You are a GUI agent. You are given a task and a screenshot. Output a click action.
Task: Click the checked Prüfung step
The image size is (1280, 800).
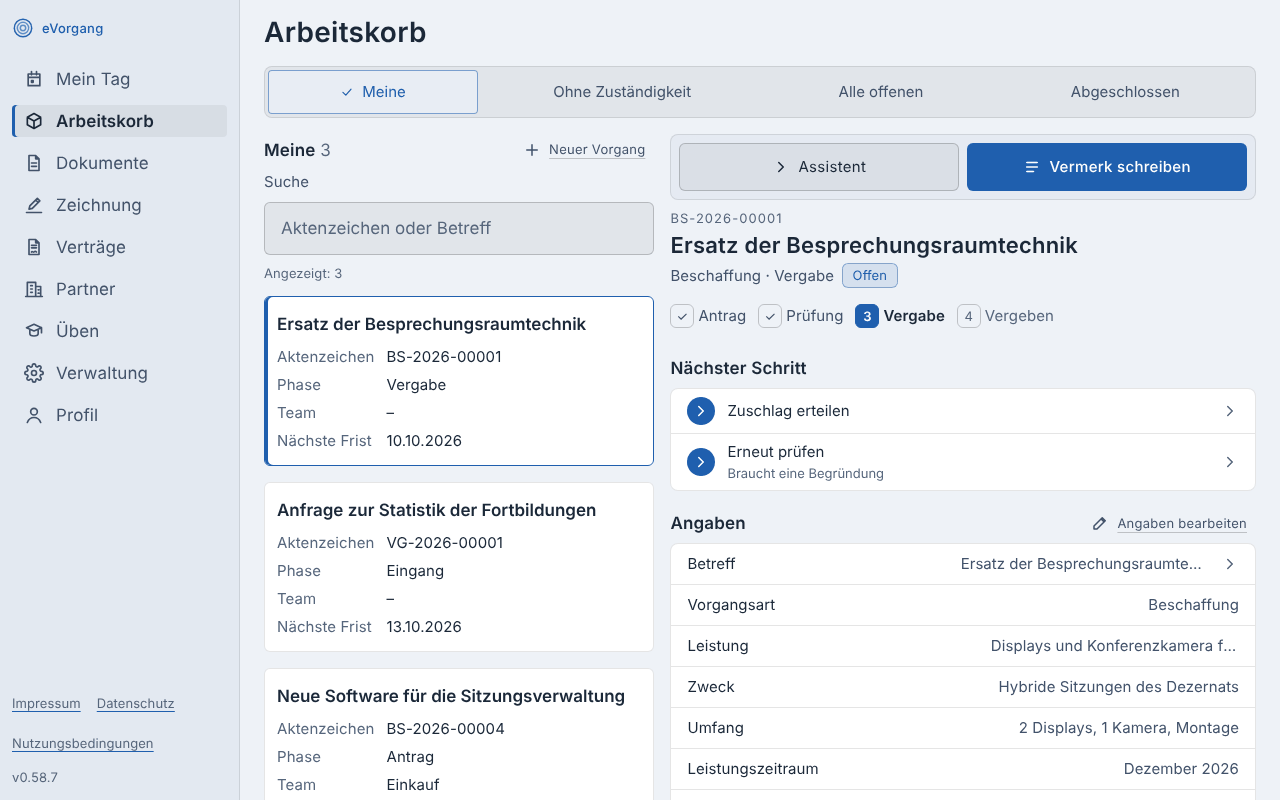[801, 316]
